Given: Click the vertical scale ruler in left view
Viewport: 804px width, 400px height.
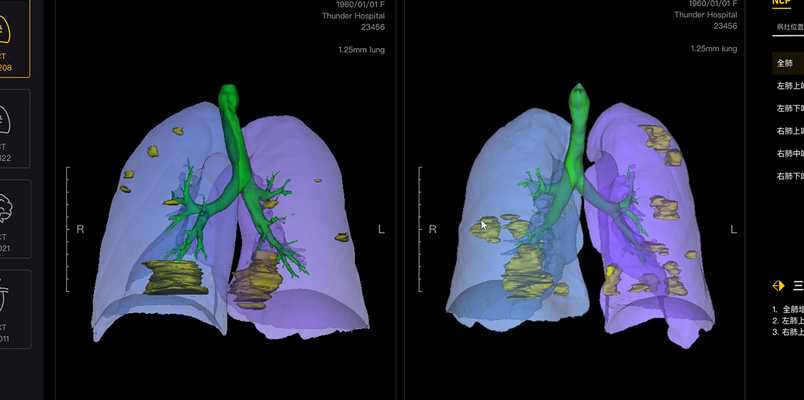Looking at the screenshot, I should [x=68, y=229].
